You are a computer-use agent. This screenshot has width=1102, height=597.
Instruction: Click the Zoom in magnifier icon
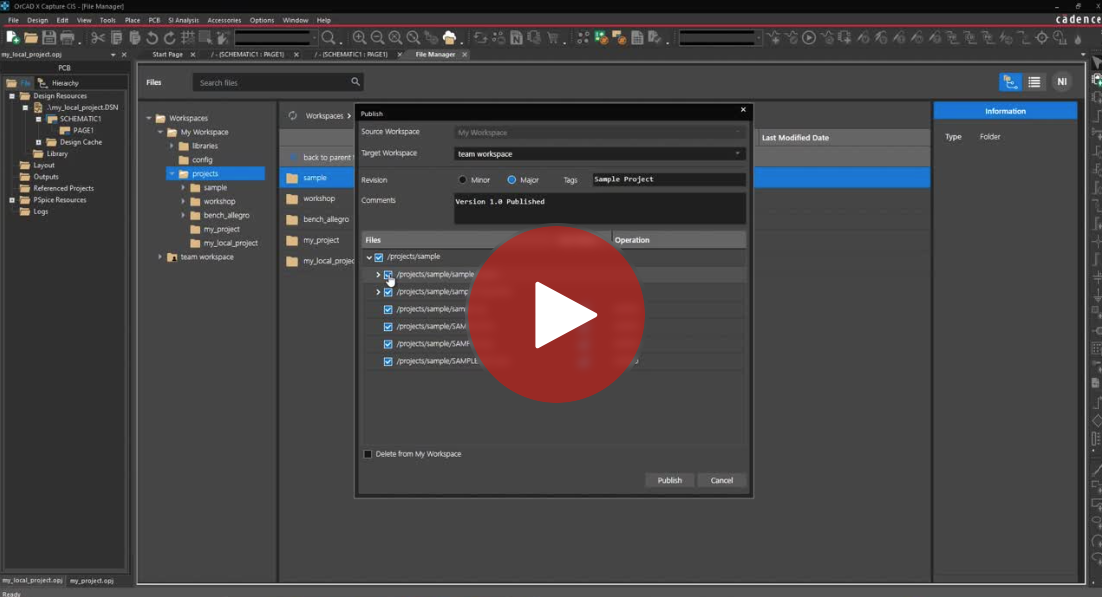tap(359, 38)
